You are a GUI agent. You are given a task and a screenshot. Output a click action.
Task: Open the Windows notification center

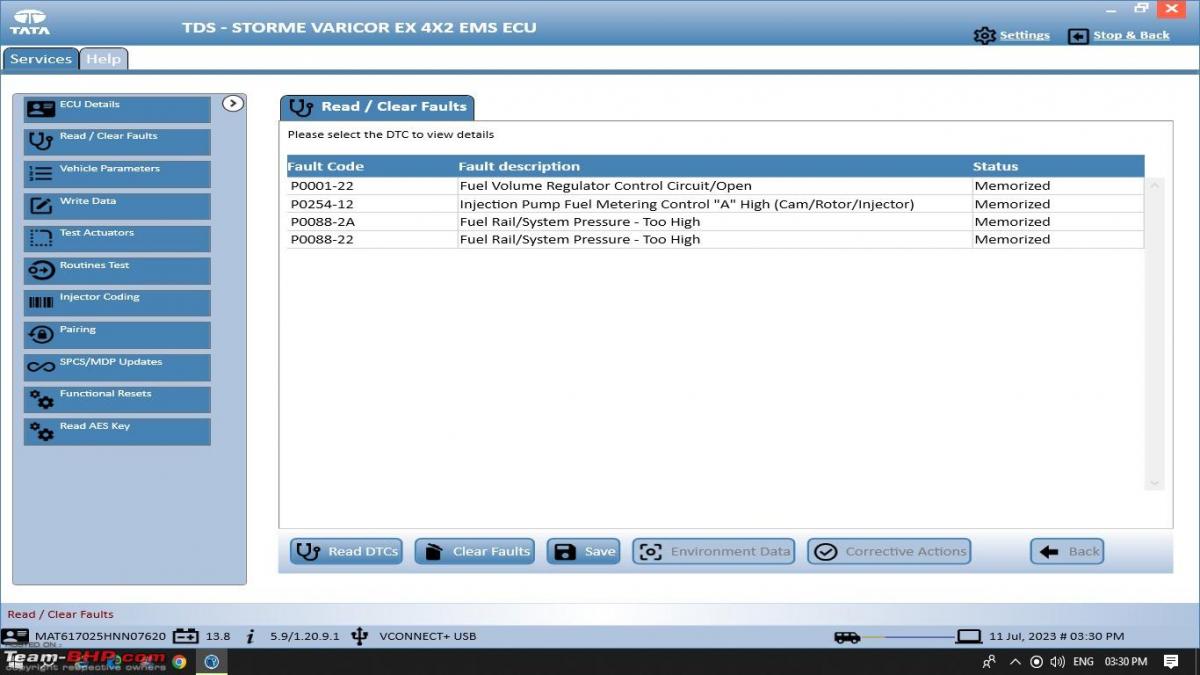click(x=1171, y=661)
